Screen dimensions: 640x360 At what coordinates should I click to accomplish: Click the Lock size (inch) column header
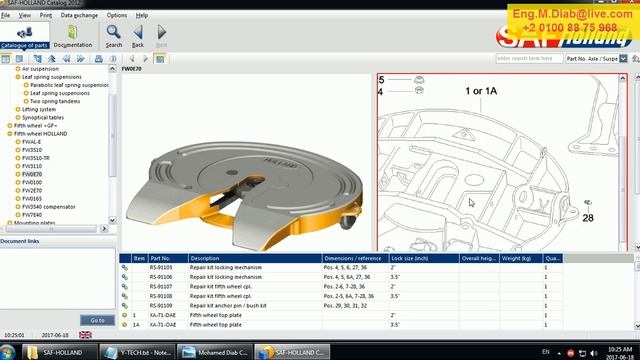[x=424, y=258]
